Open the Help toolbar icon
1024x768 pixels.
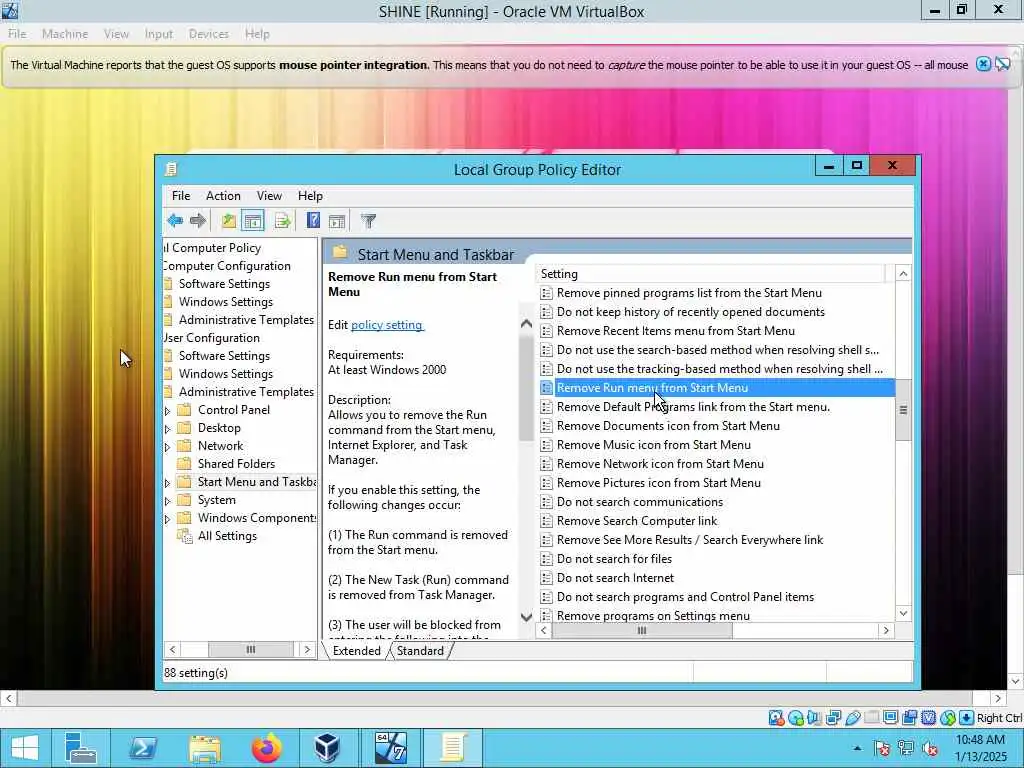tap(313, 221)
